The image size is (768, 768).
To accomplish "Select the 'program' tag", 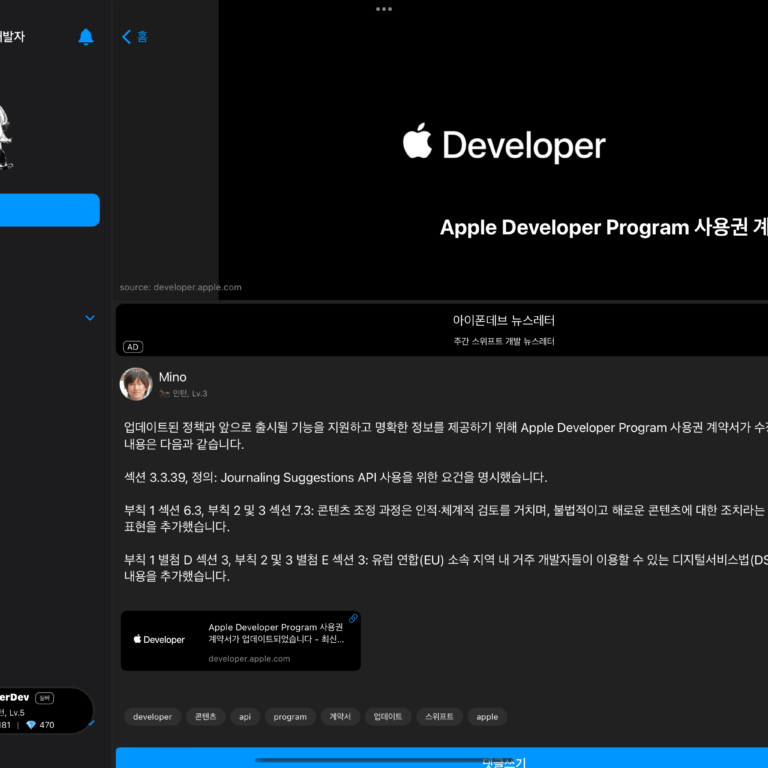I will tap(290, 717).
